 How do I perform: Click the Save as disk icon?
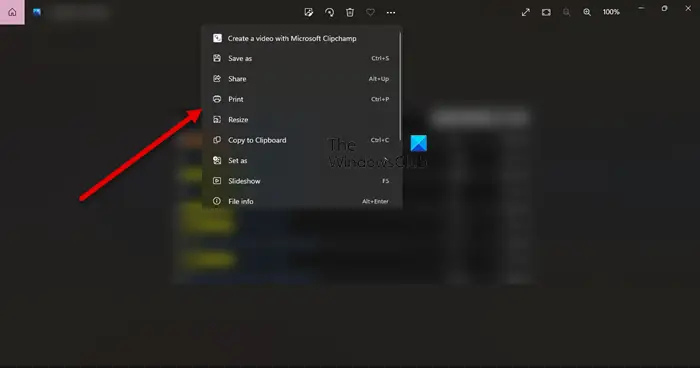[217, 58]
